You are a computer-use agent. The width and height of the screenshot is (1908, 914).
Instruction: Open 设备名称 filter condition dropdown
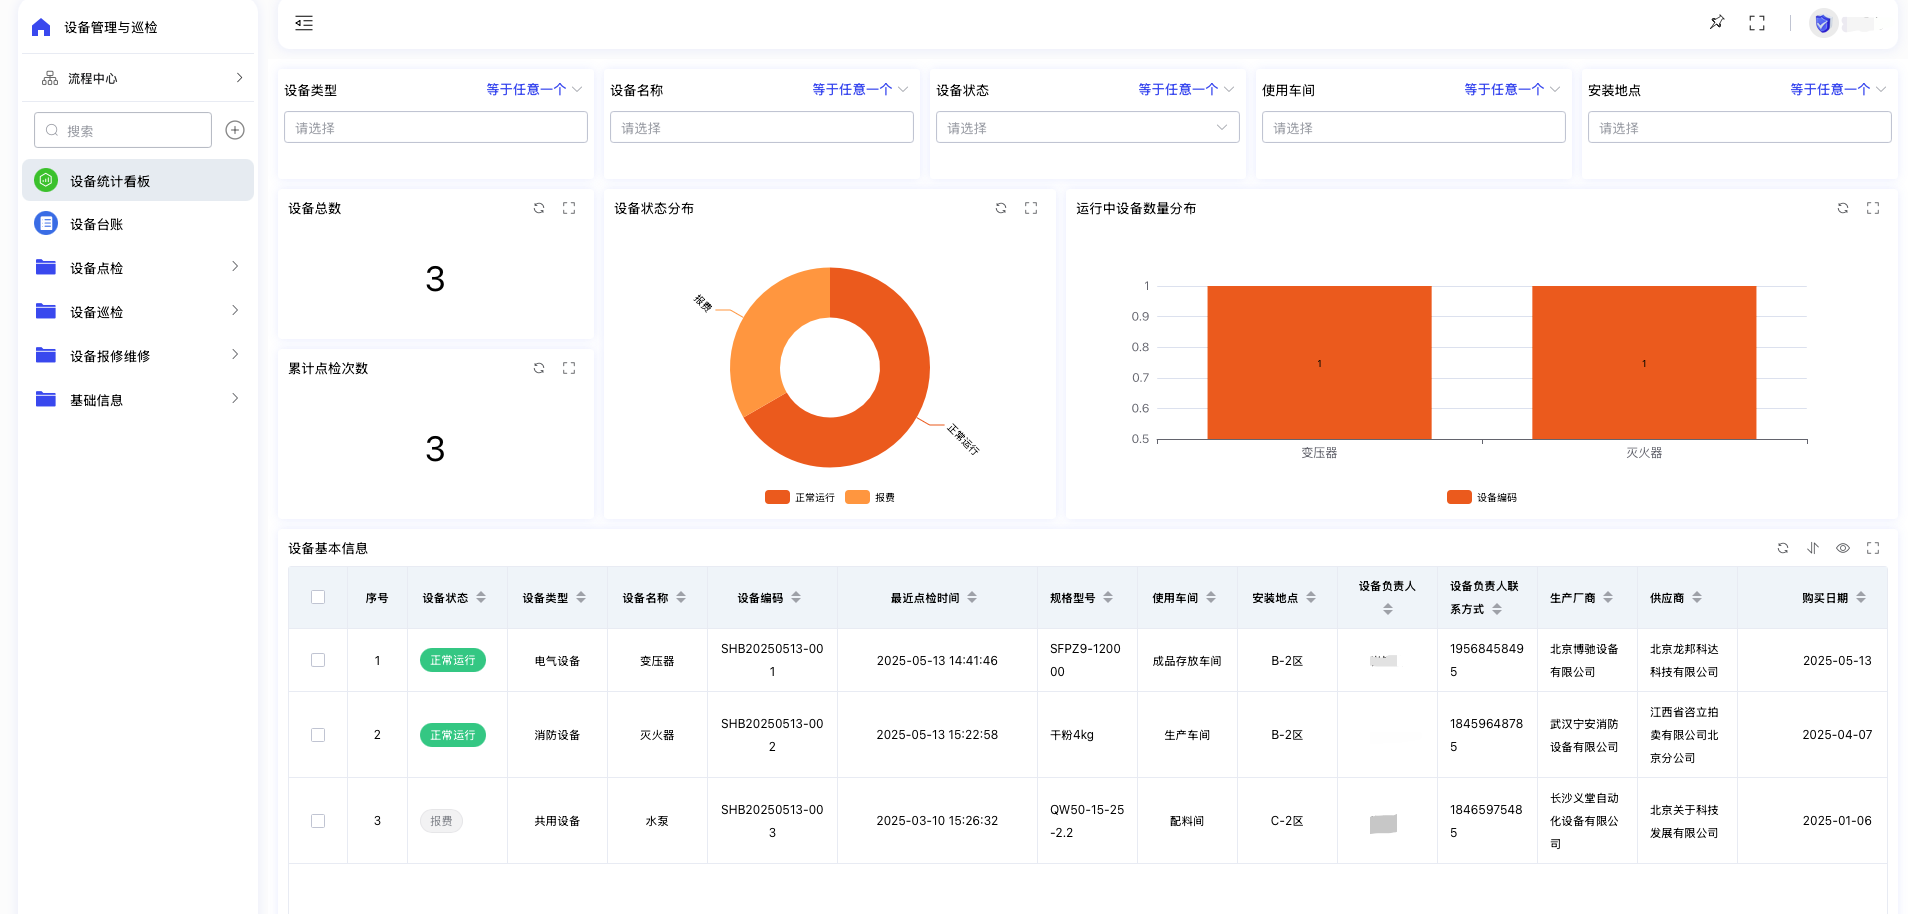coord(860,89)
